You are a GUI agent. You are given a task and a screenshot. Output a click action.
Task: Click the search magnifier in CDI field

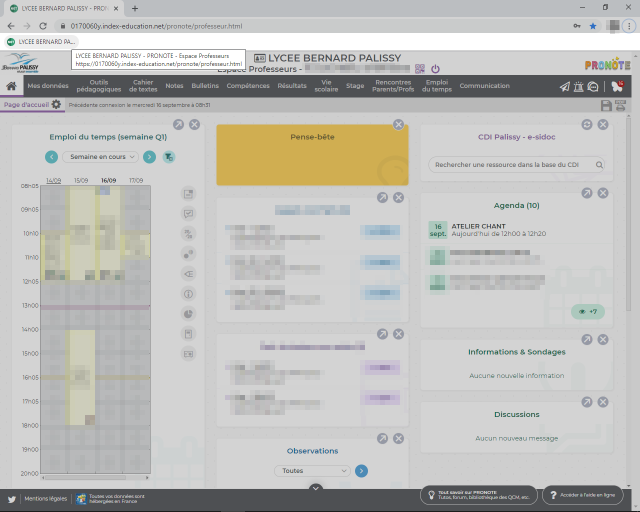(x=599, y=164)
